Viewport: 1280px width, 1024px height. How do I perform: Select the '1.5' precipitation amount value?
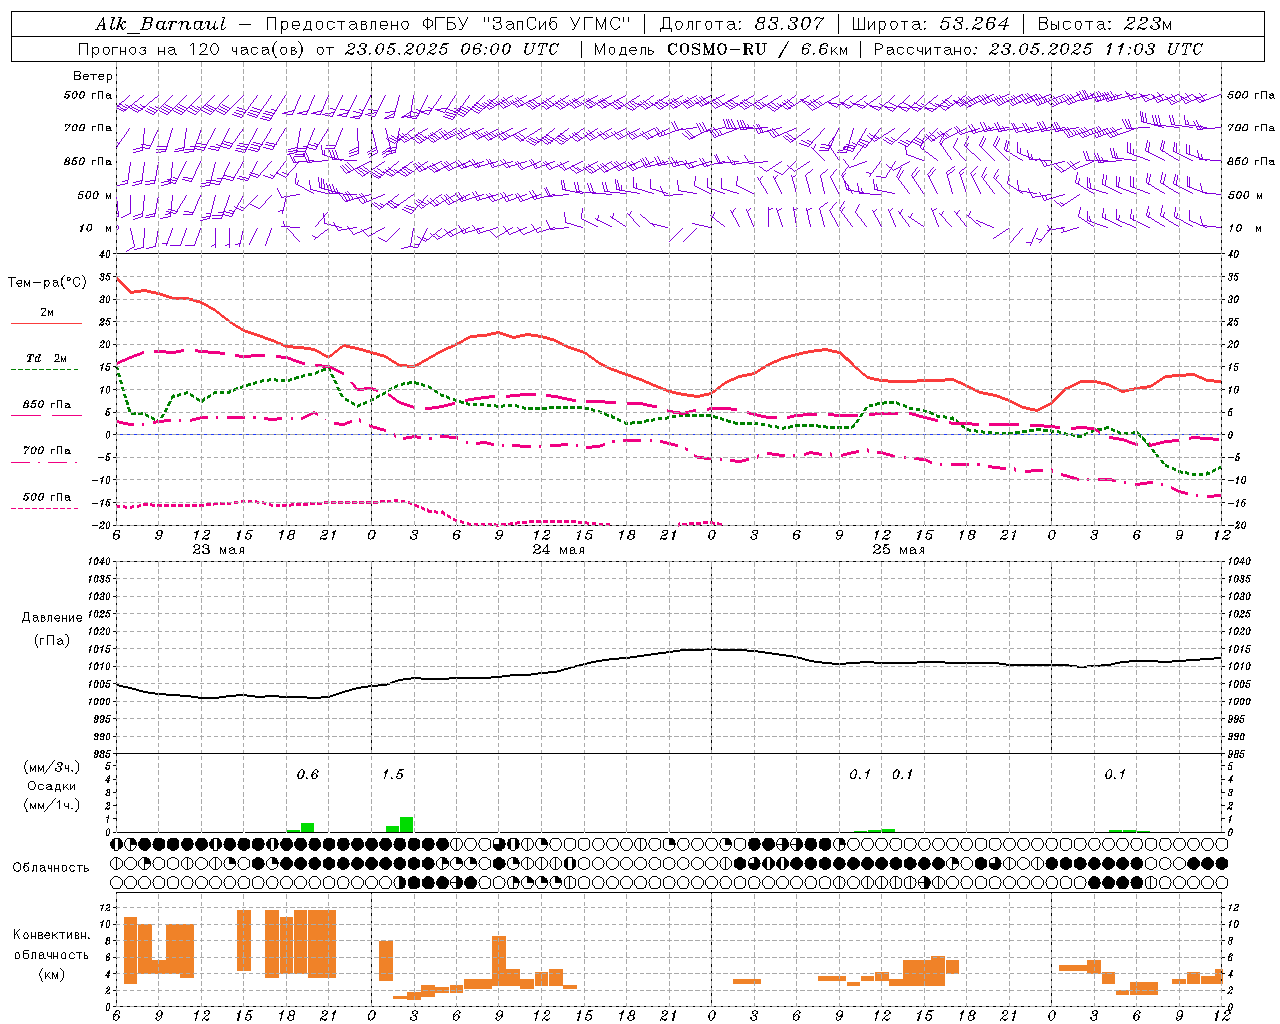[x=393, y=774]
